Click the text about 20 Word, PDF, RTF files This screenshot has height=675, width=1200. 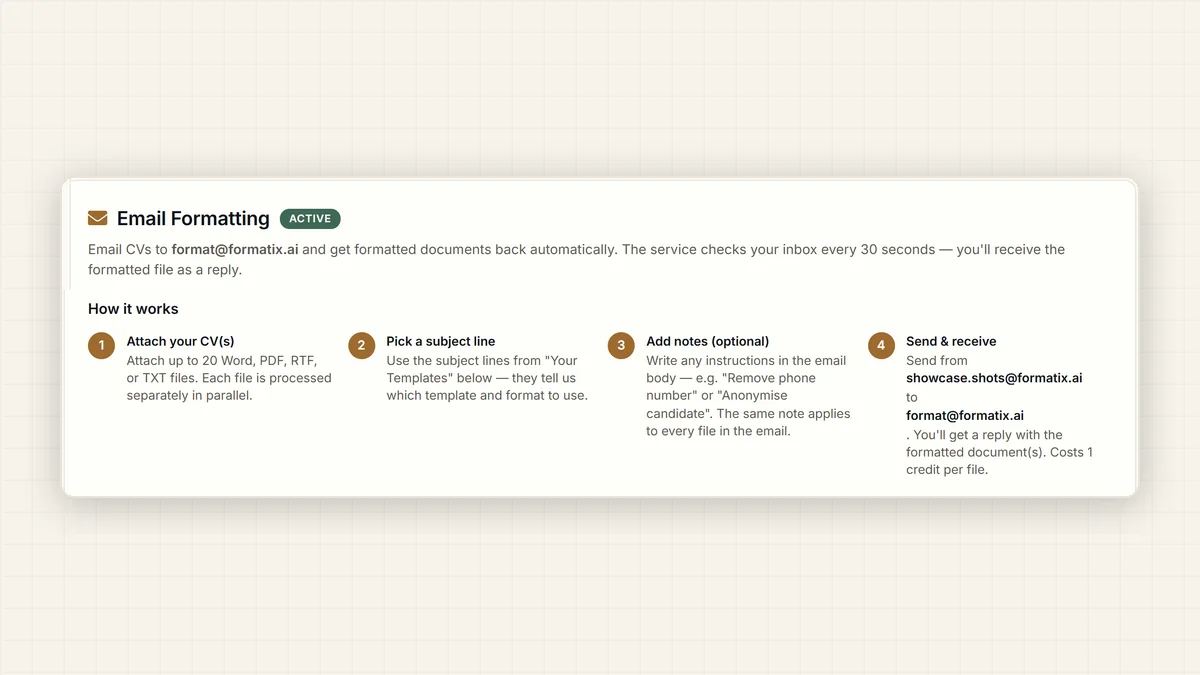[x=229, y=378]
